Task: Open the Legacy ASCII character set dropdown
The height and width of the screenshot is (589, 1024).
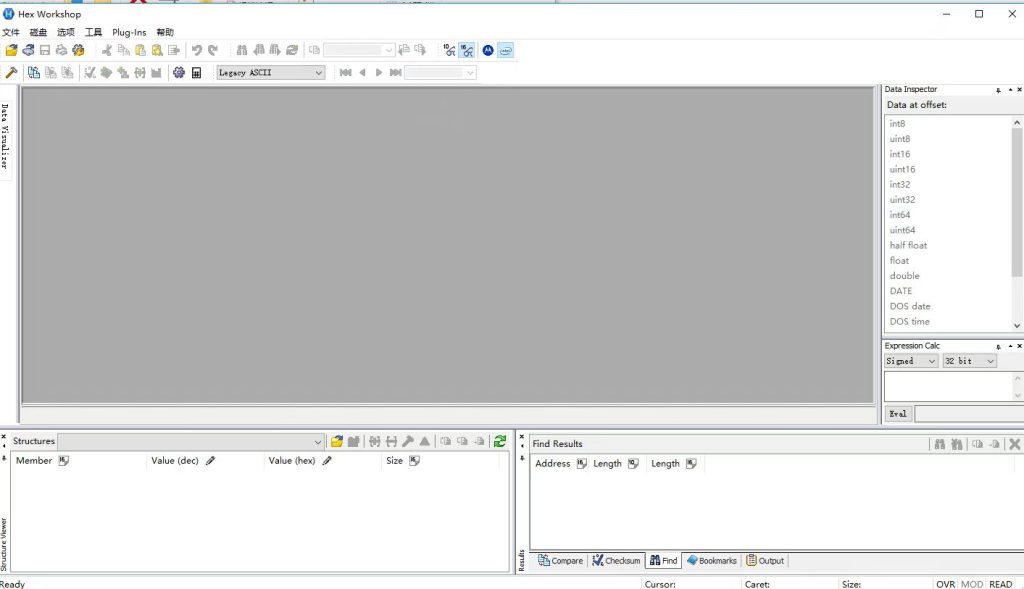Action: click(271, 73)
